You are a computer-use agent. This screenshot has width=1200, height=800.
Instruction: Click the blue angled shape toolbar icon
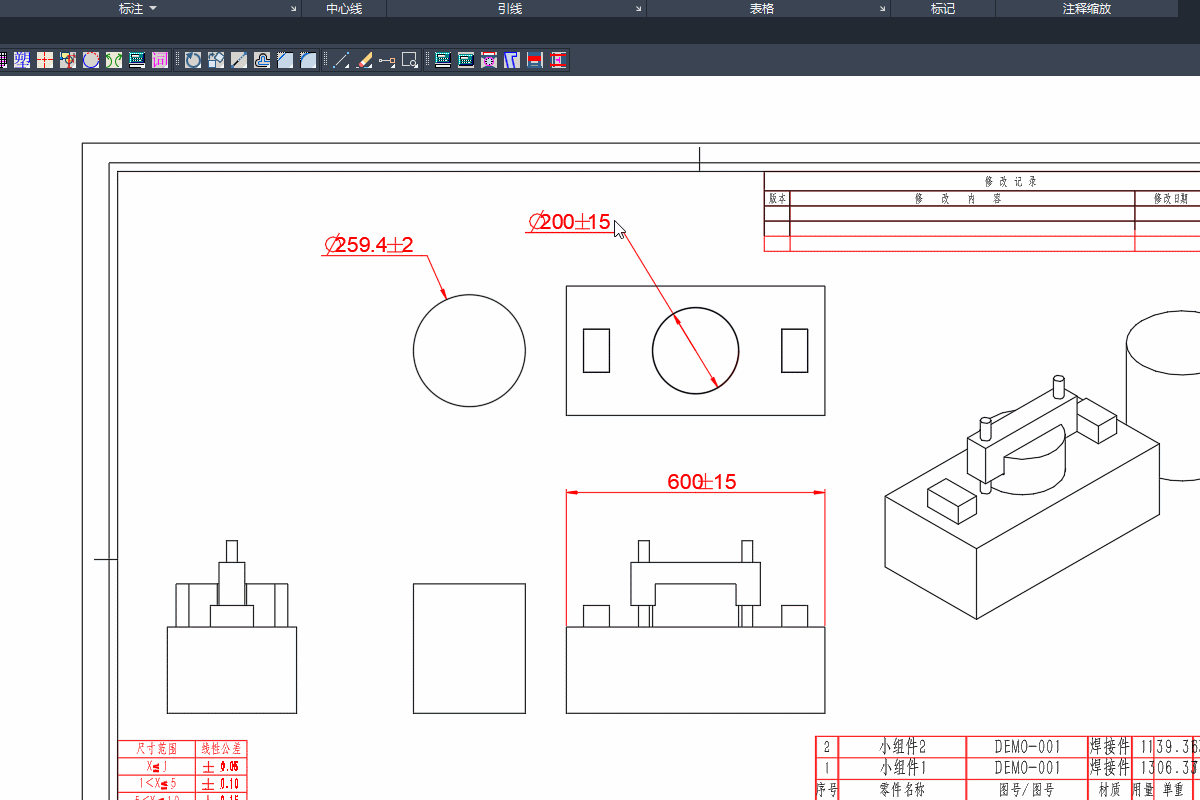512,60
